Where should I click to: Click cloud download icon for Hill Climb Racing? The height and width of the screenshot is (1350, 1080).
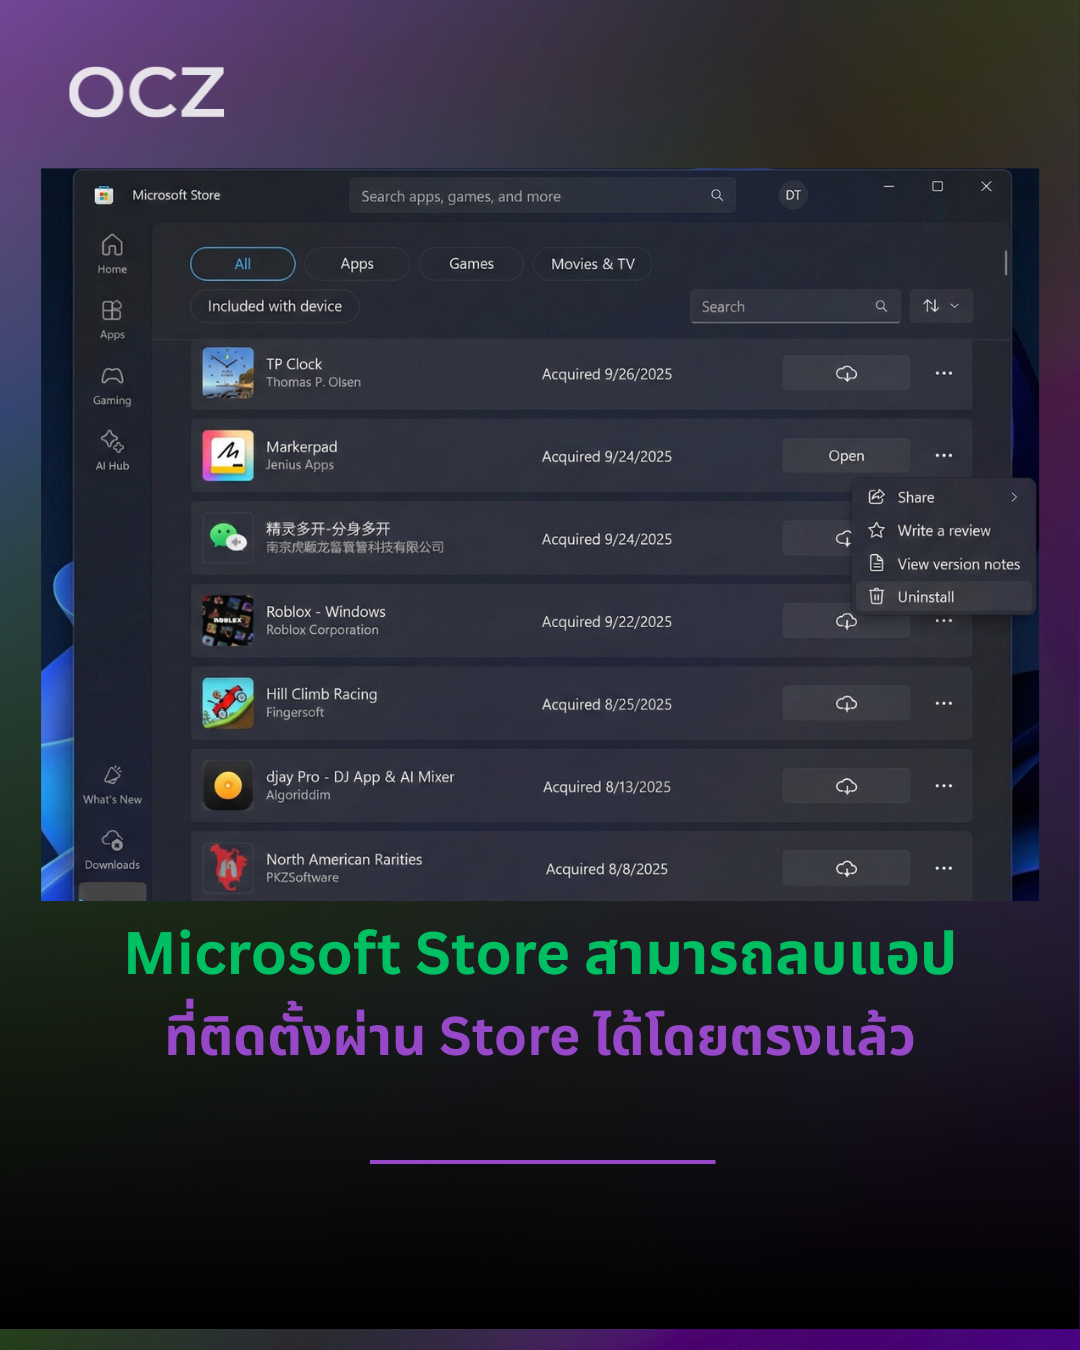click(x=846, y=704)
